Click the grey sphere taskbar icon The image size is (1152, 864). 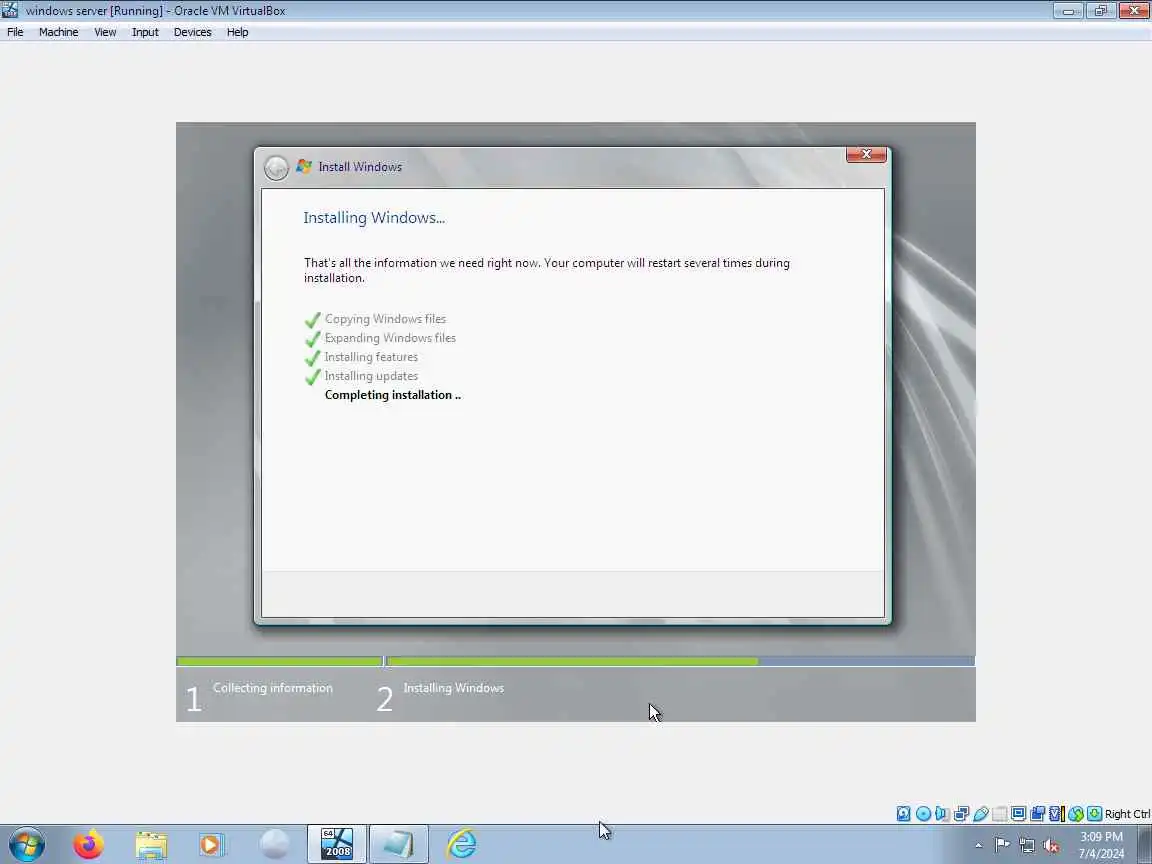tap(274, 844)
